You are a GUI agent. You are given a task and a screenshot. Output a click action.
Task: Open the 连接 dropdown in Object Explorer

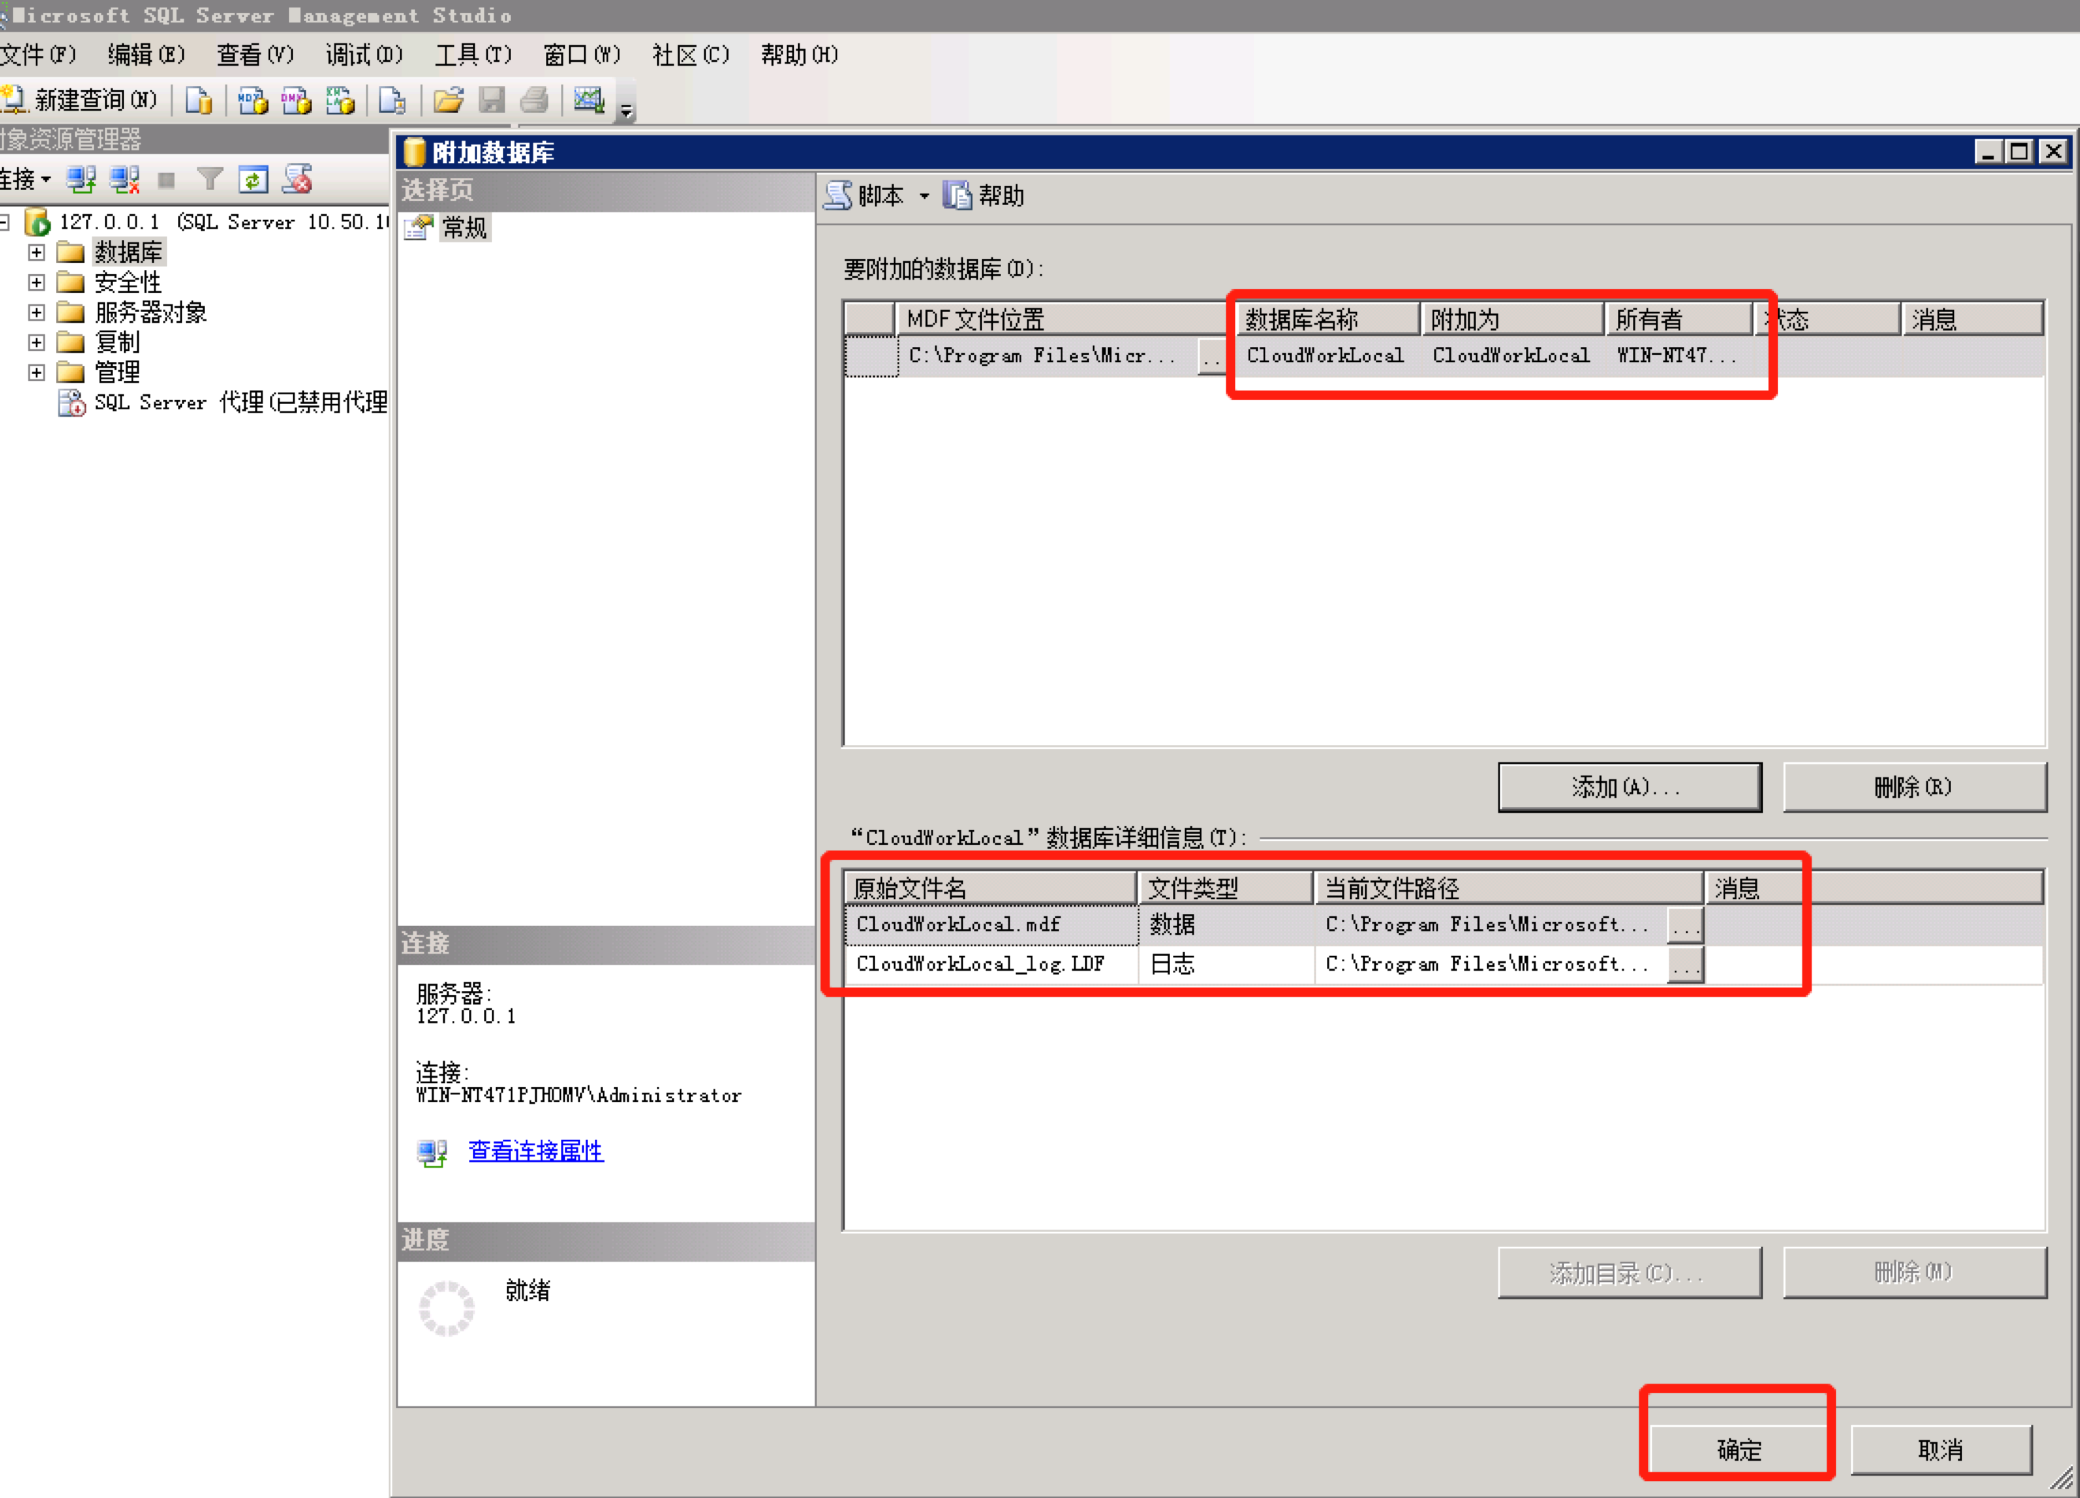[x=26, y=180]
